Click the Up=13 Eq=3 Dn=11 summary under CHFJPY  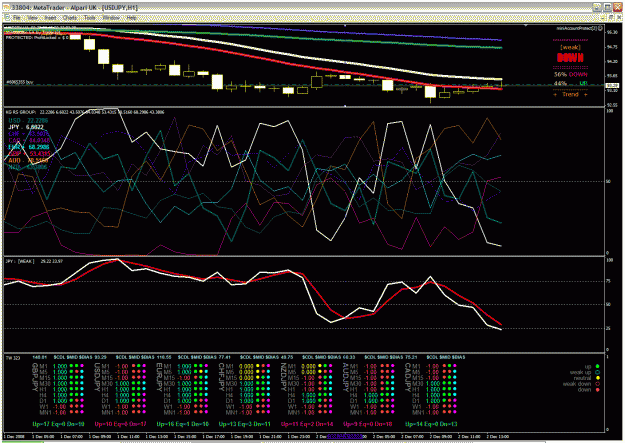point(245,424)
